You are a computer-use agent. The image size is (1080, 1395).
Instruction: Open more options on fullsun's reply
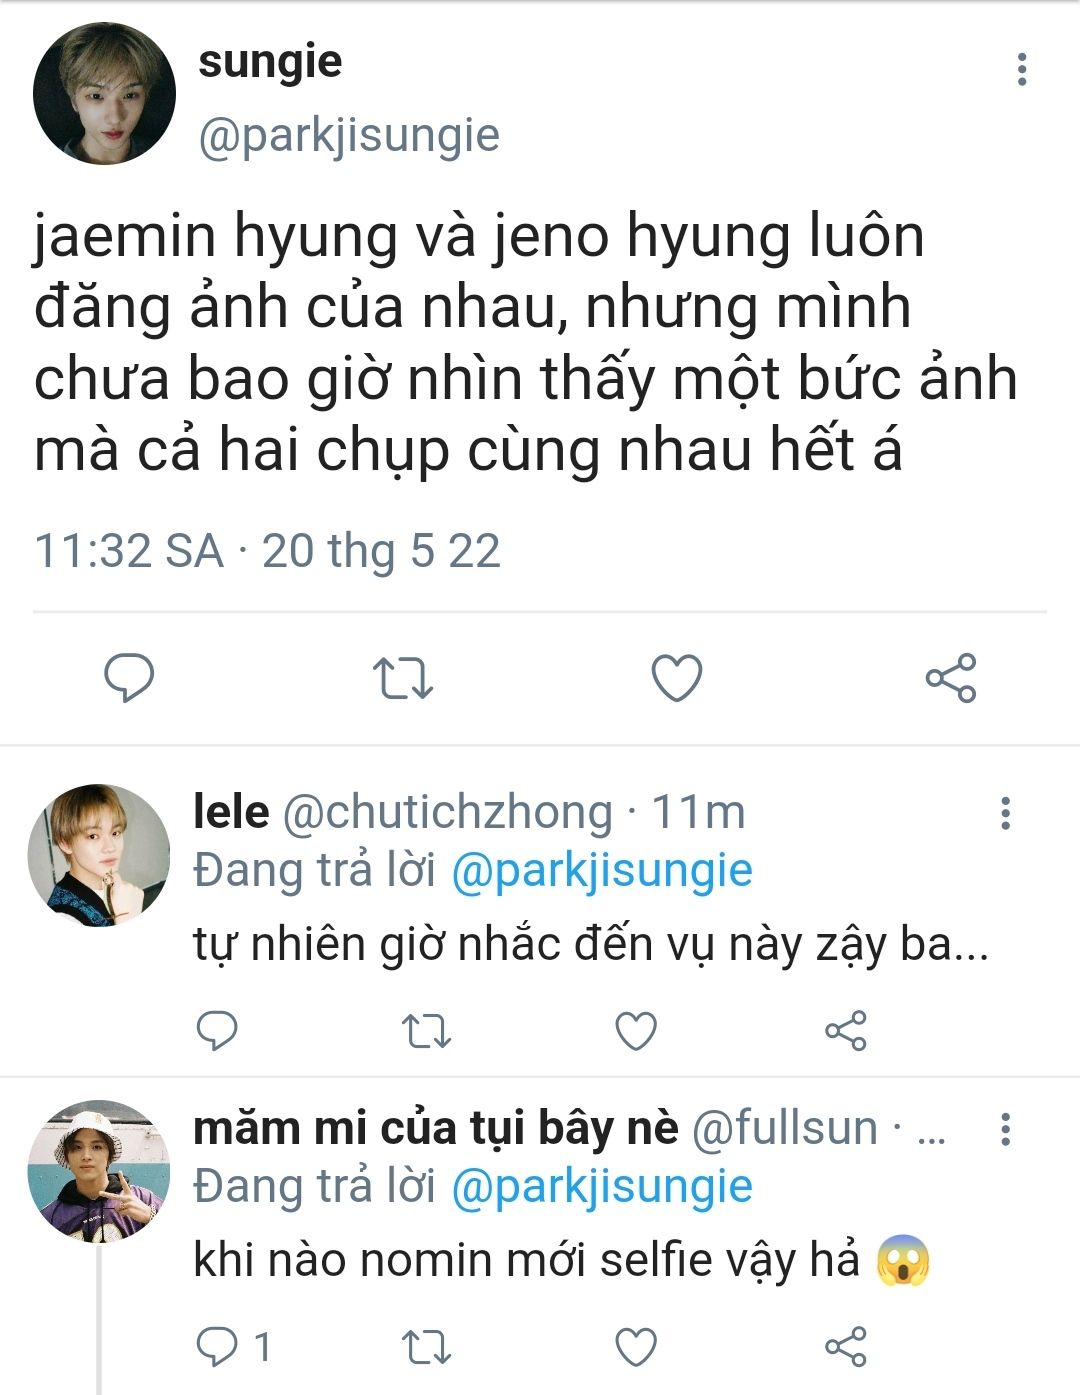(x=1005, y=1129)
